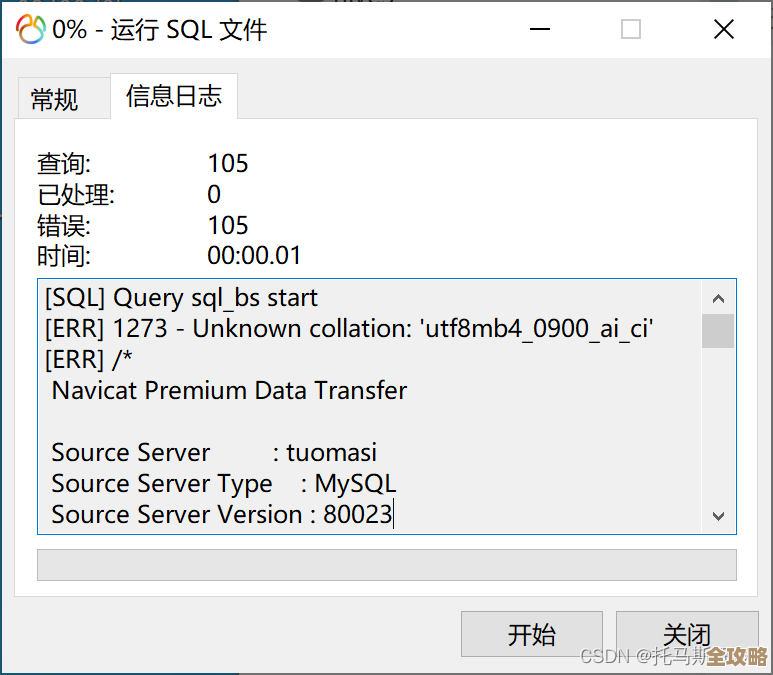Image resolution: width=773 pixels, height=675 pixels.
Task: Click the Navicat logo in title bar
Action: pos(31,29)
